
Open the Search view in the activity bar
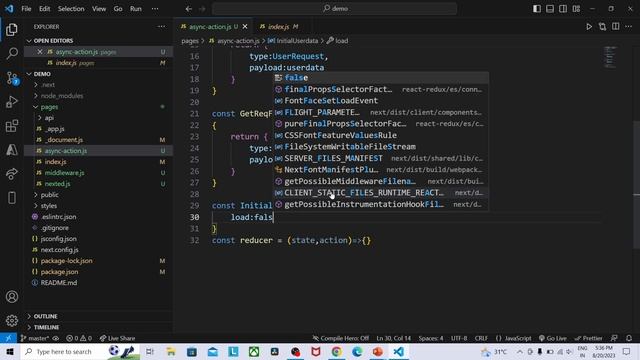tap(12, 53)
